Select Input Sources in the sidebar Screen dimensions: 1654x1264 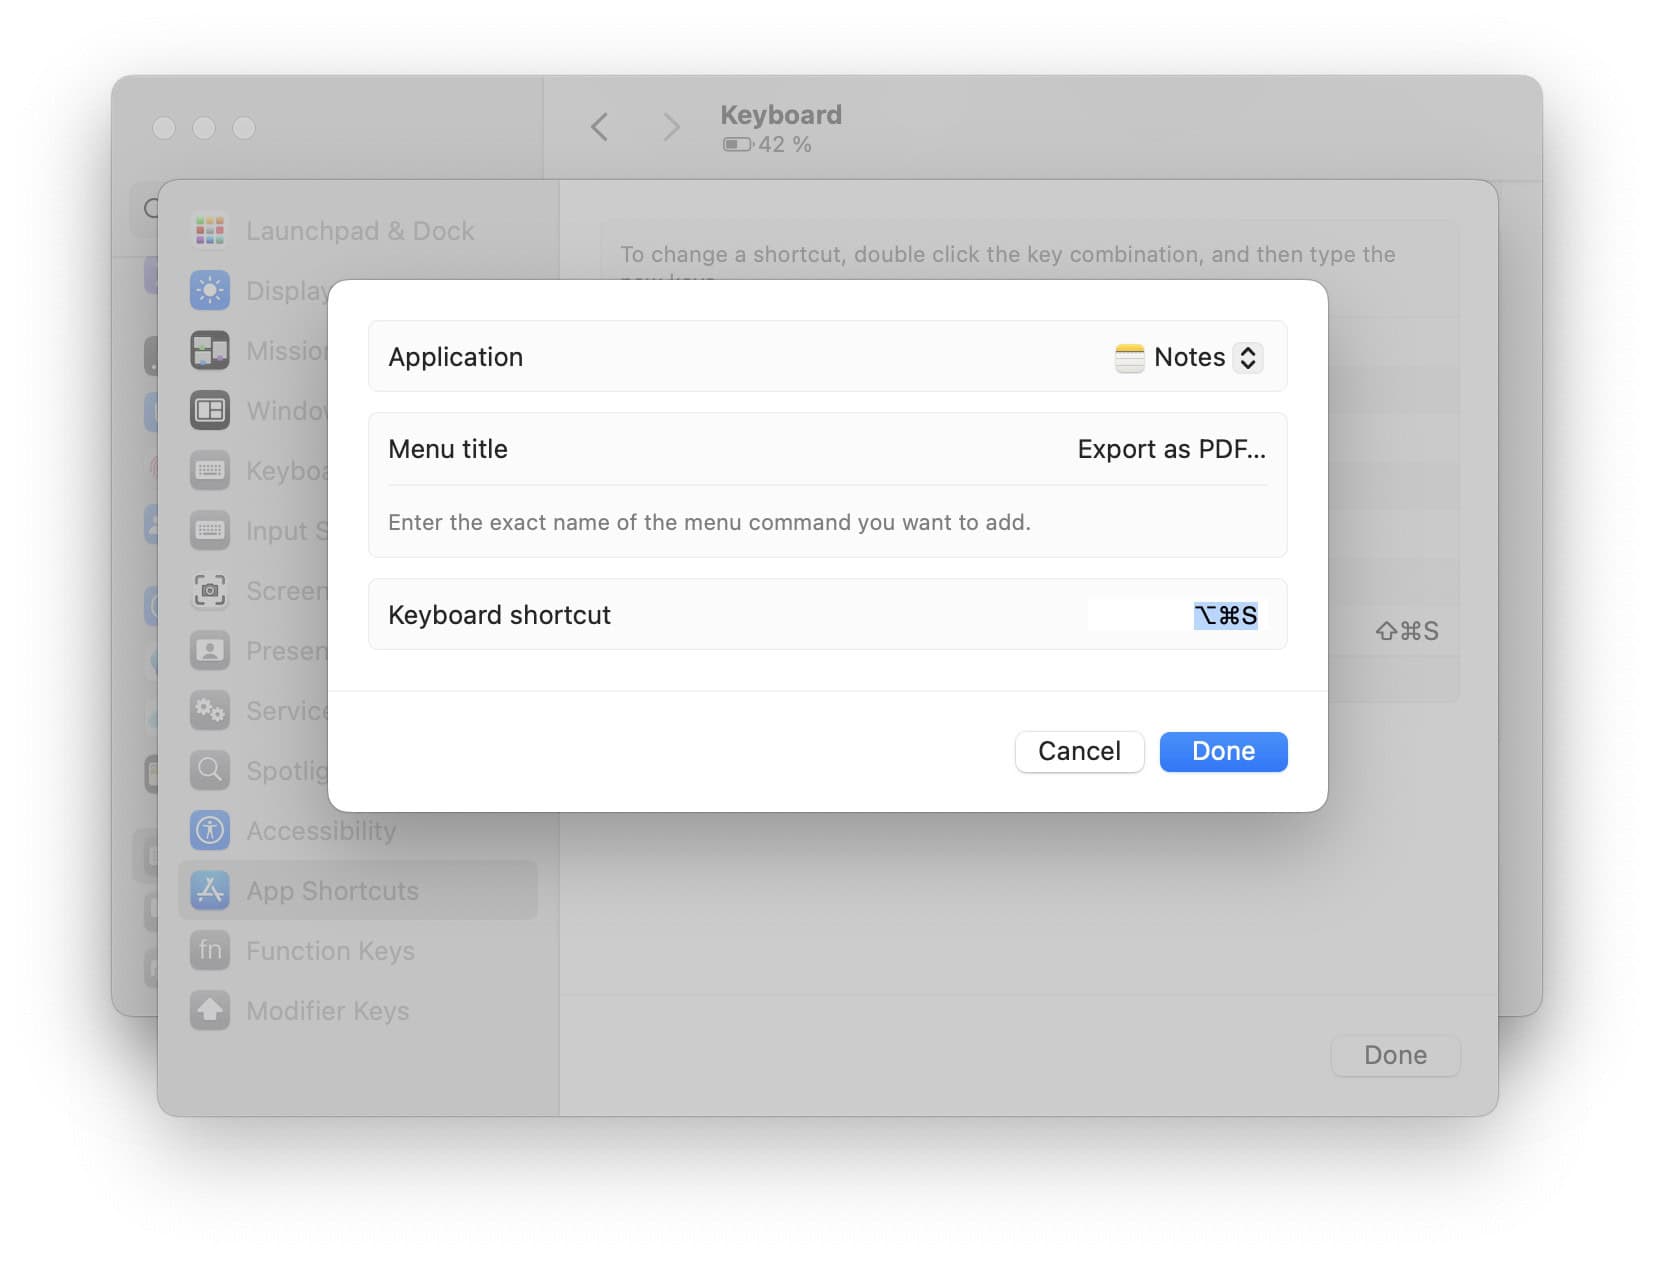point(210,530)
